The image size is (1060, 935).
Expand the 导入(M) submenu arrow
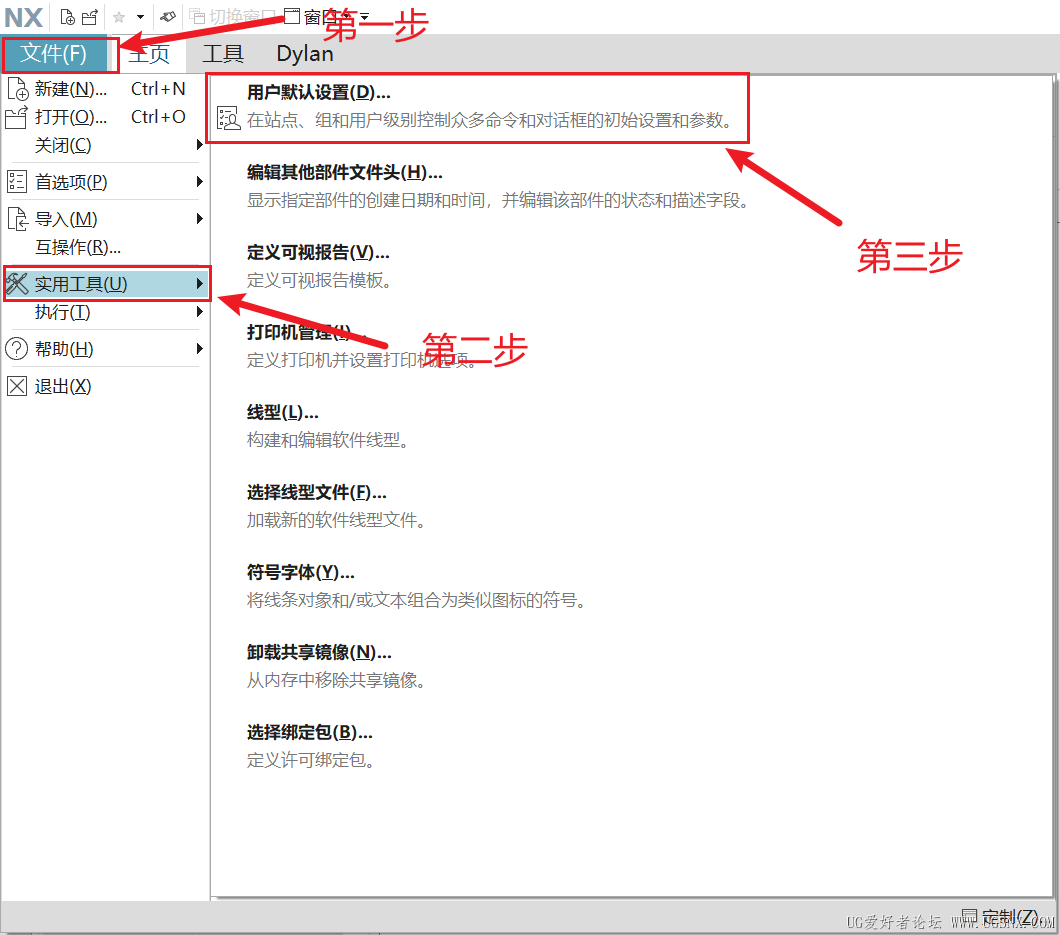(x=199, y=218)
